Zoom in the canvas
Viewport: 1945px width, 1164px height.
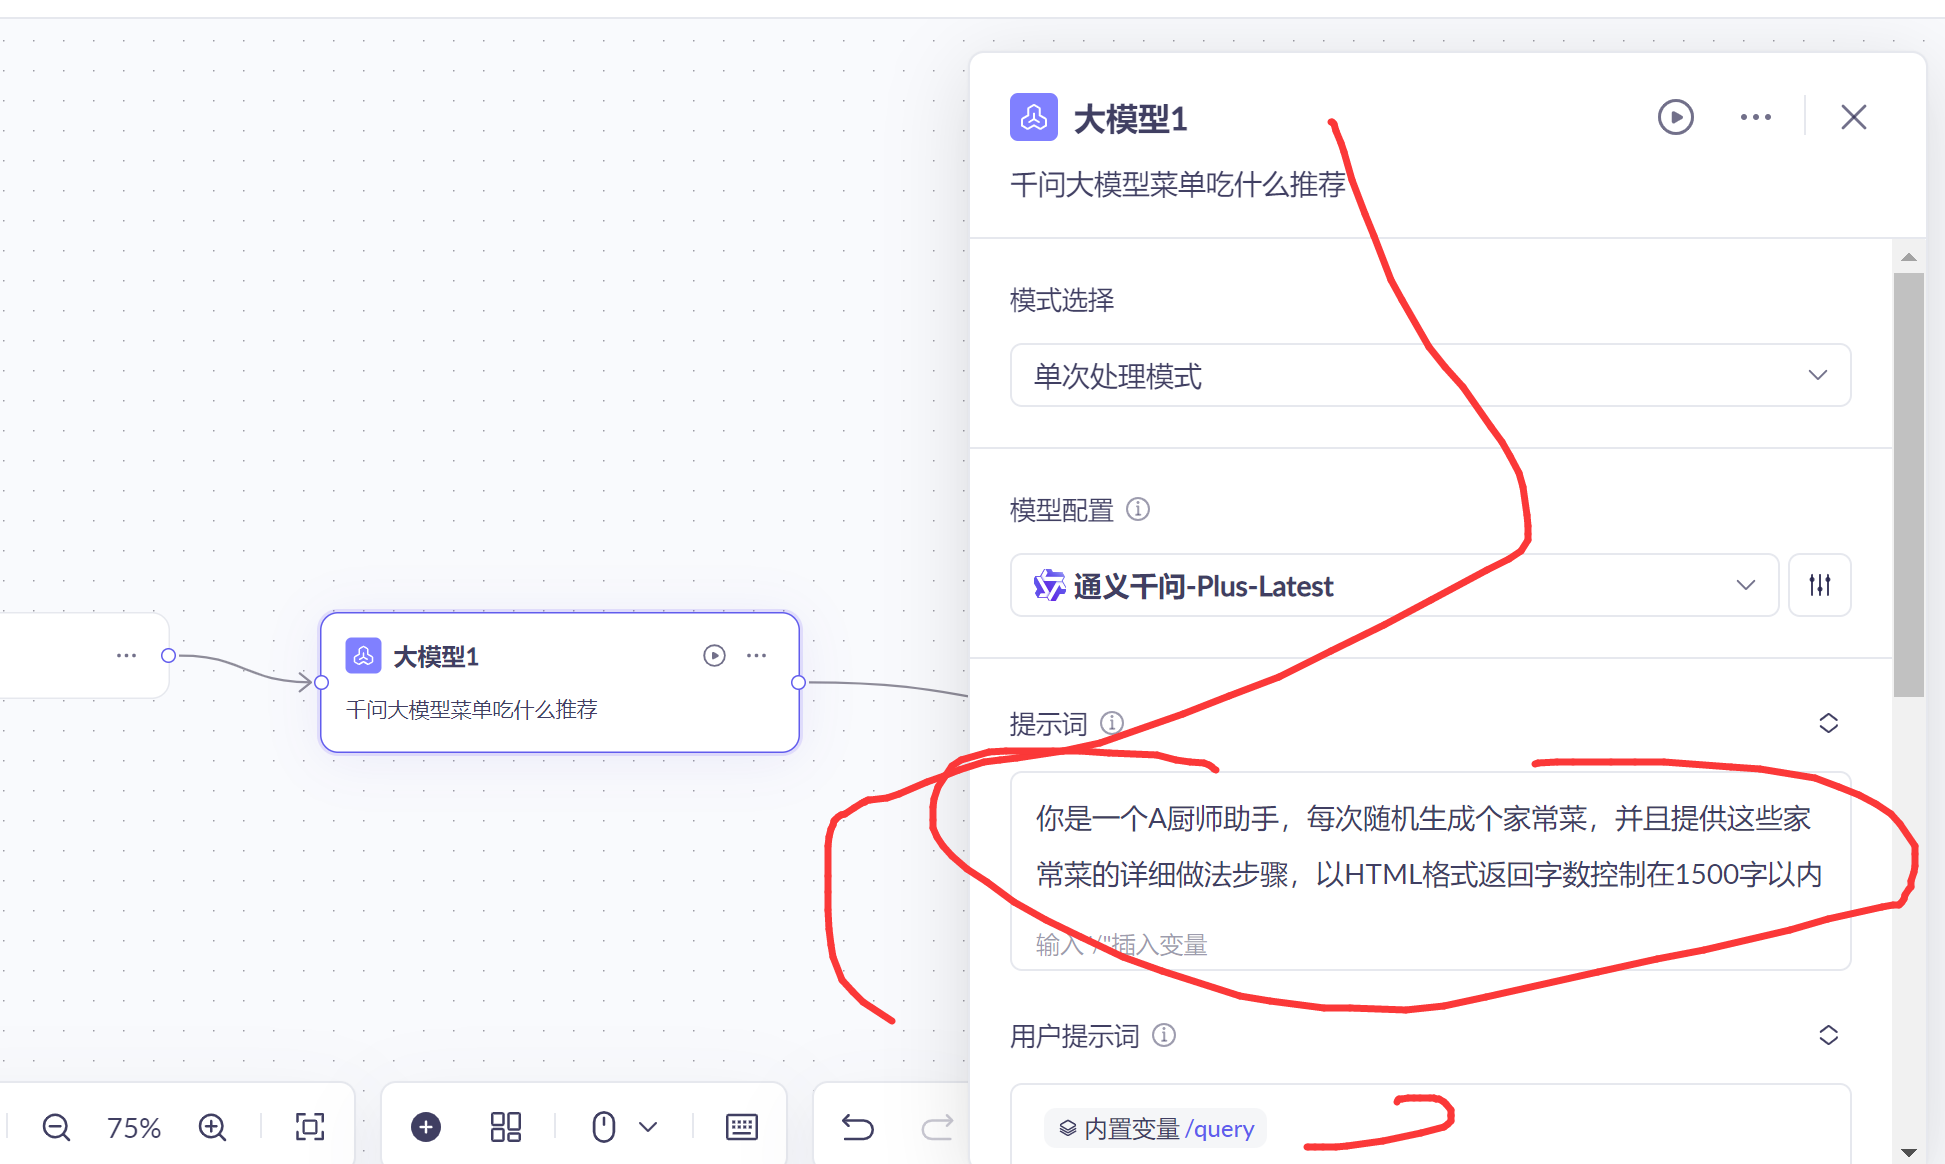click(x=212, y=1128)
